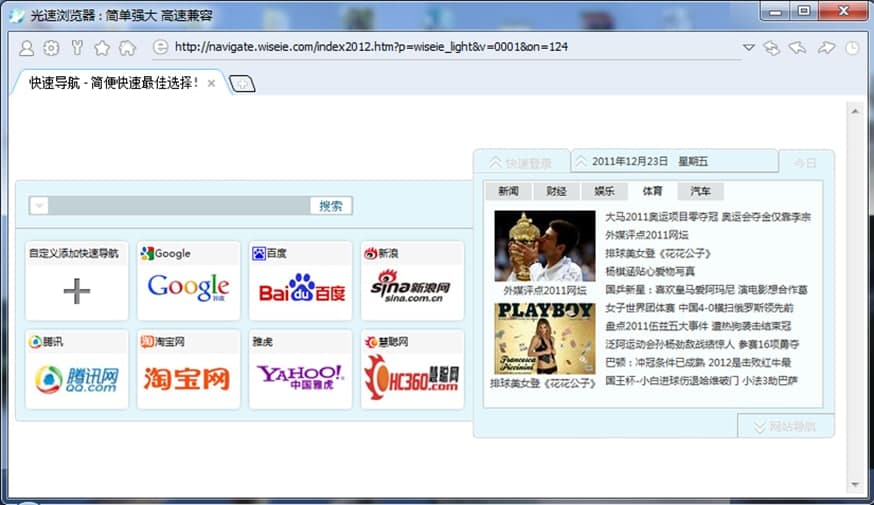Expand the 网站导航 panel
Image resolution: width=874 pixels, height=505 pixels.
(x=785, y=427)
